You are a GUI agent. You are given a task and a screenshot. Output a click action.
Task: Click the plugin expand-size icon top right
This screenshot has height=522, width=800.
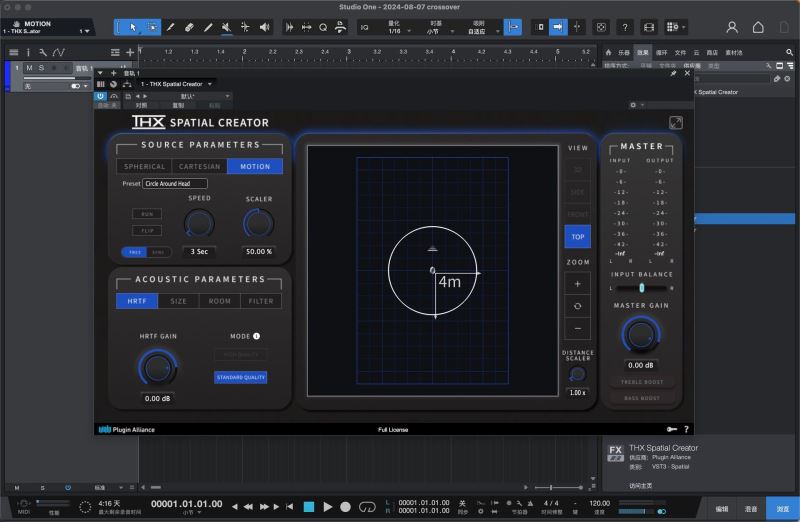[676, 122]
